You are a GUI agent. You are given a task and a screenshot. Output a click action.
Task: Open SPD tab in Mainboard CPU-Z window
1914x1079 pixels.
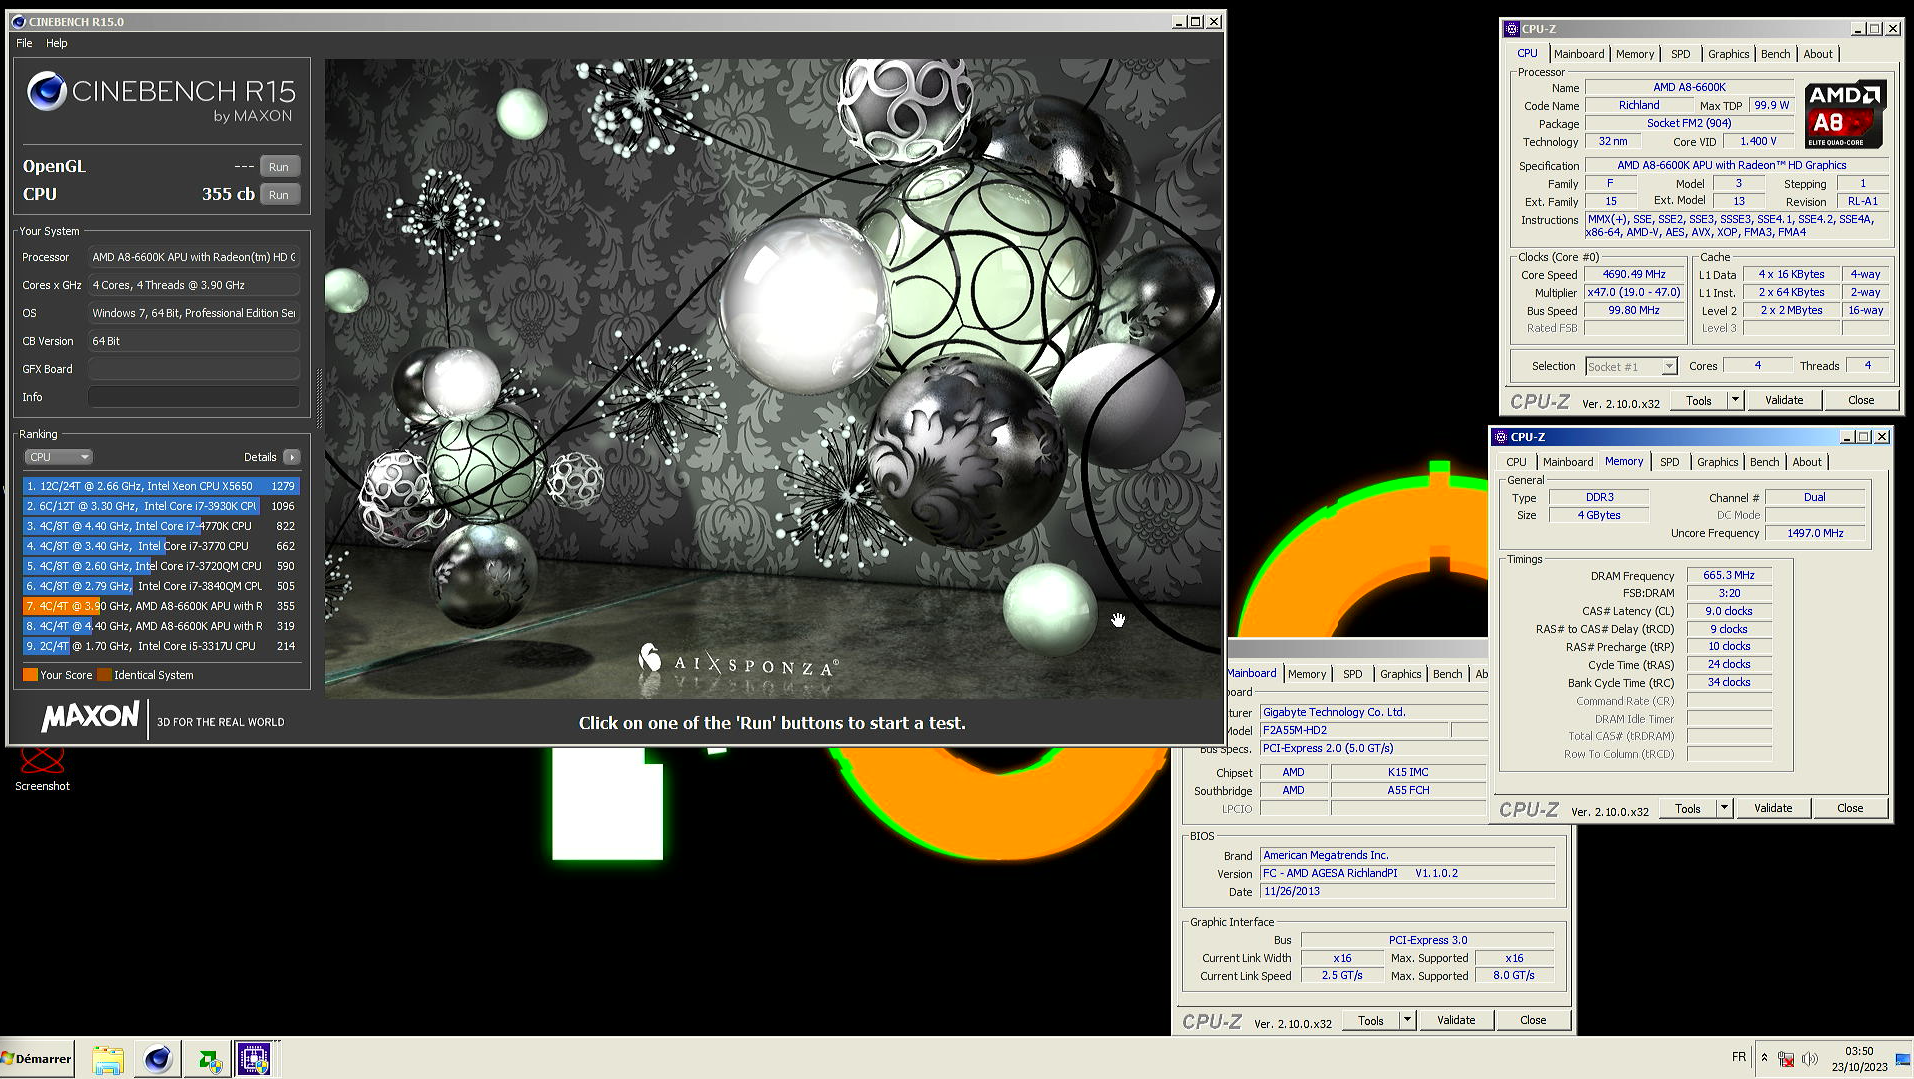tap(1353, 674)
